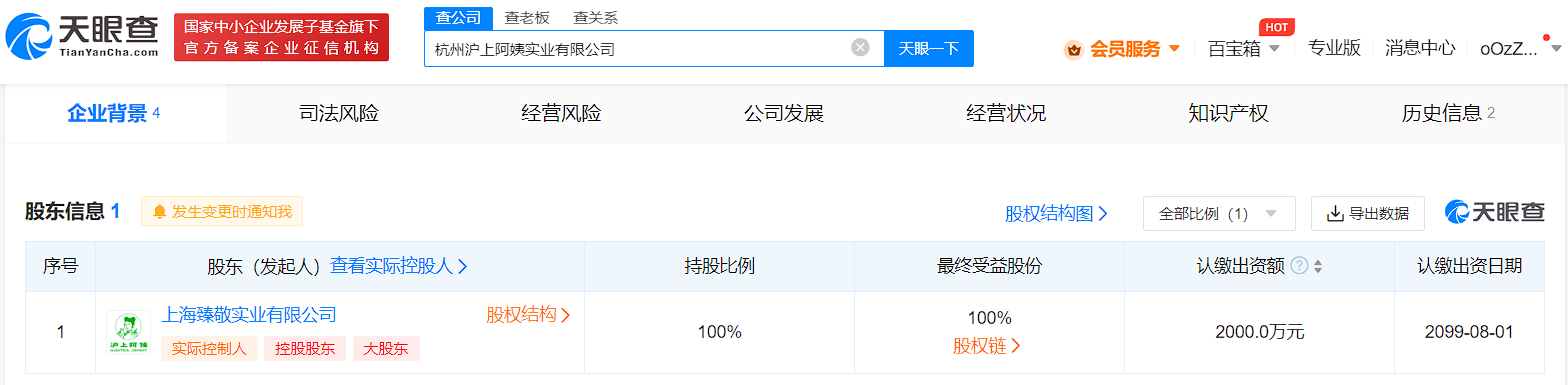The height and width of the screenshot is (385, 1568).
Task: Click the 天眼一下 search button
Action: click(929, 48)
